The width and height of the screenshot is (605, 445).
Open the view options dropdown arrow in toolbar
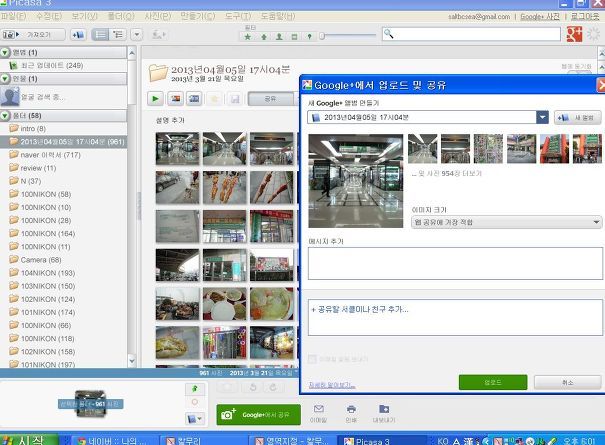137,35
